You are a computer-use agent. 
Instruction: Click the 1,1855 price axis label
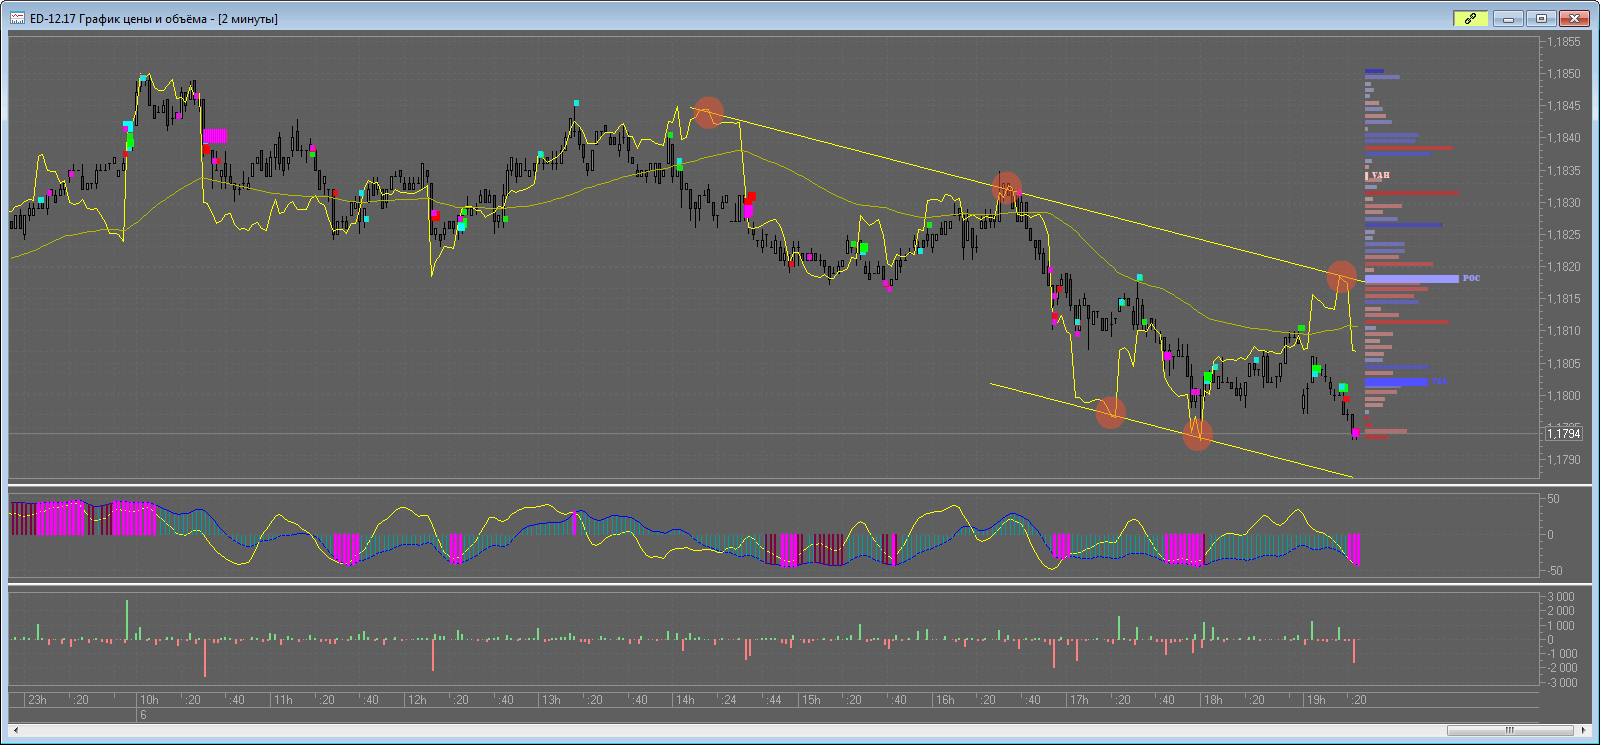point(1564,42)
